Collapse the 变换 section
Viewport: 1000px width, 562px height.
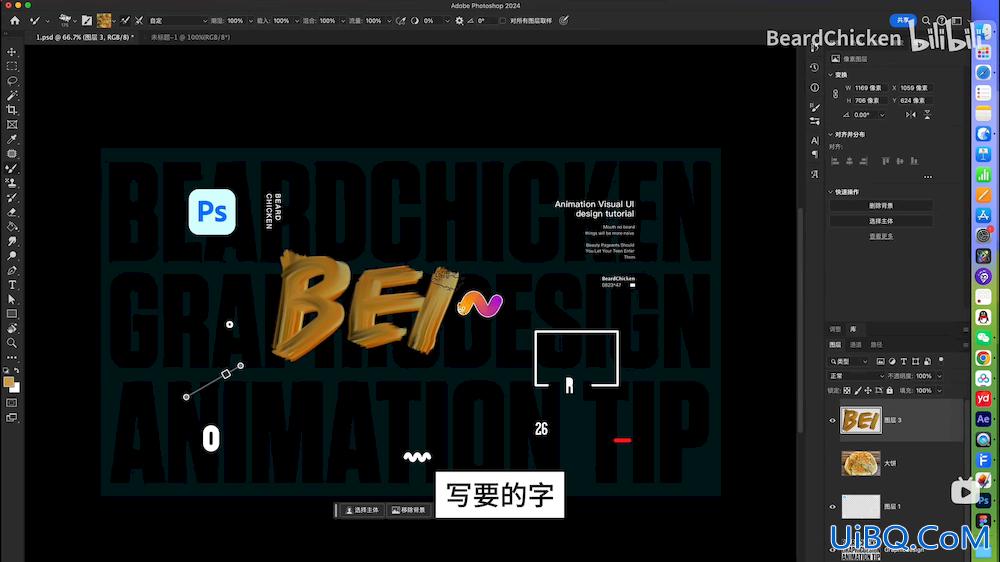coord(831,75)
